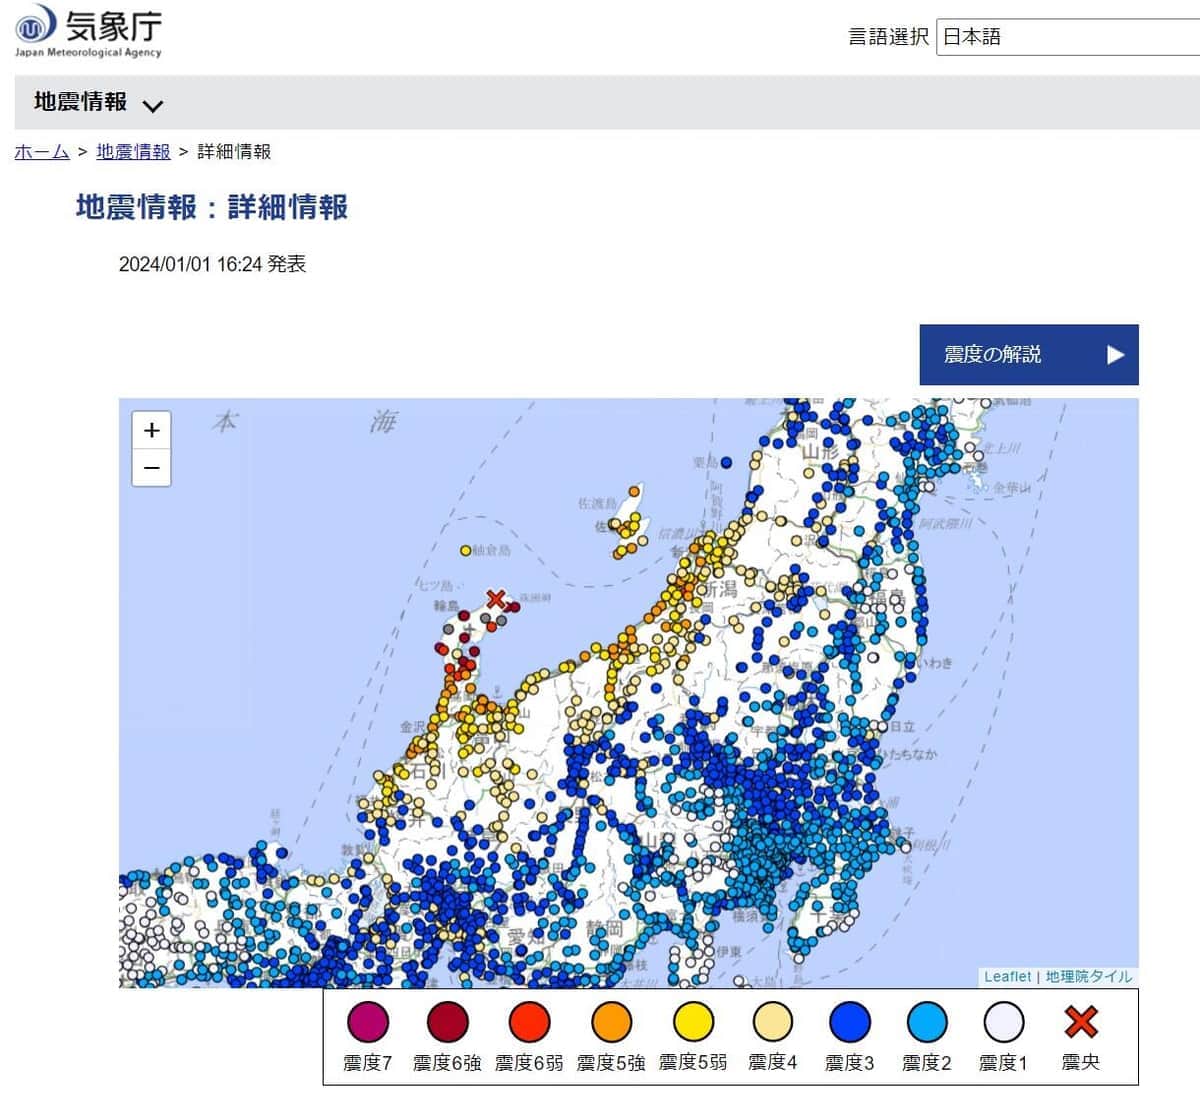Screen dimensions: 1200x1112
Task: Click the 震度5弱 yellow legend circle
Action: (x=692, y=1022)
